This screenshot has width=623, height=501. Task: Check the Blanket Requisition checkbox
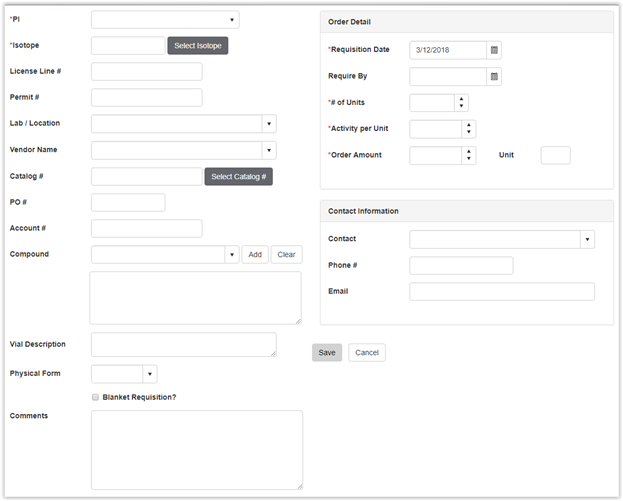95,397
